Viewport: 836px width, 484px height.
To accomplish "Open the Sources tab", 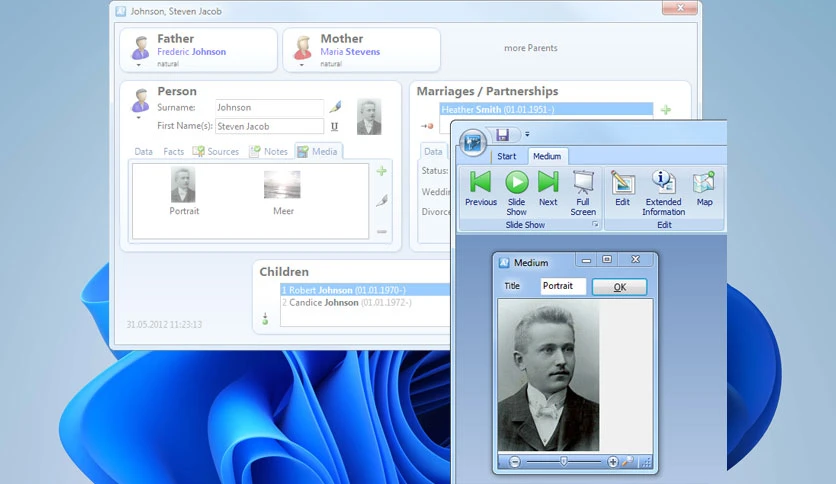I will [216, 151].
